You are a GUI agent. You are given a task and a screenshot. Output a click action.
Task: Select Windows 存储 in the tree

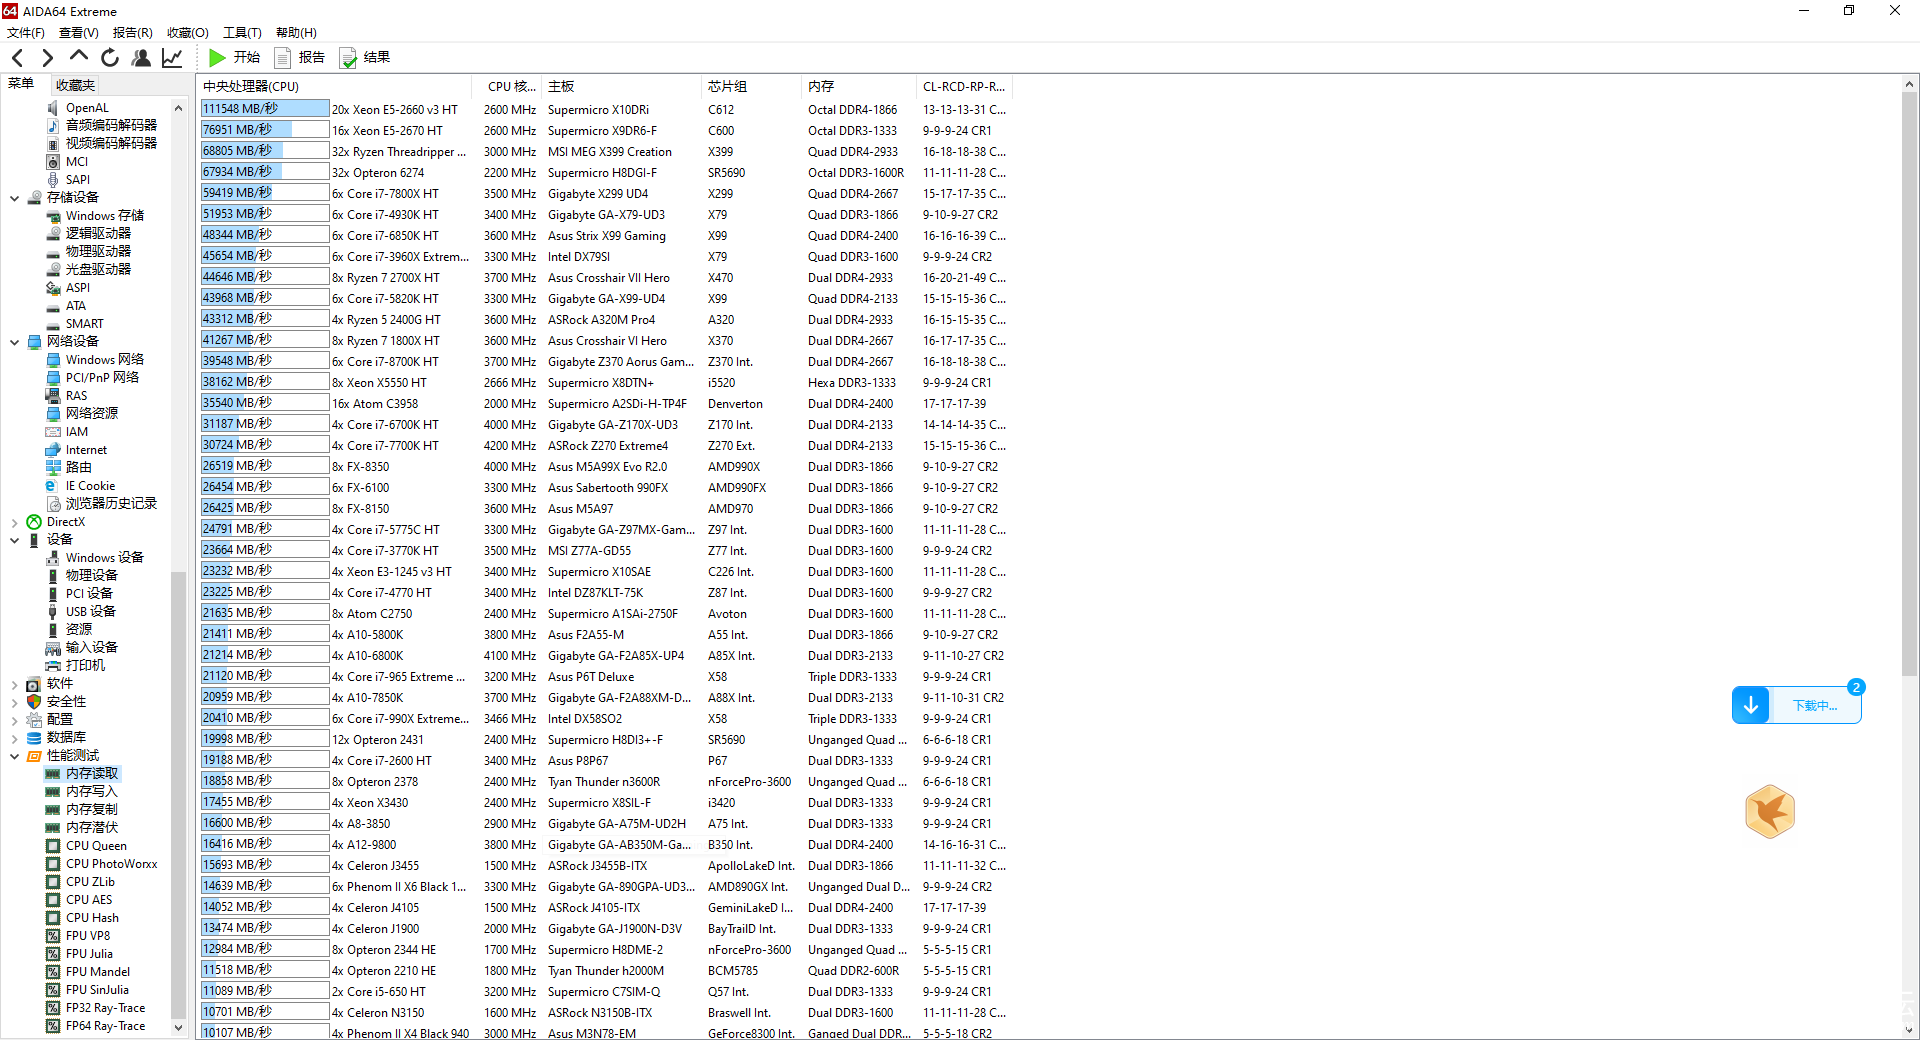pyautogui.click(x=104, y=216)
